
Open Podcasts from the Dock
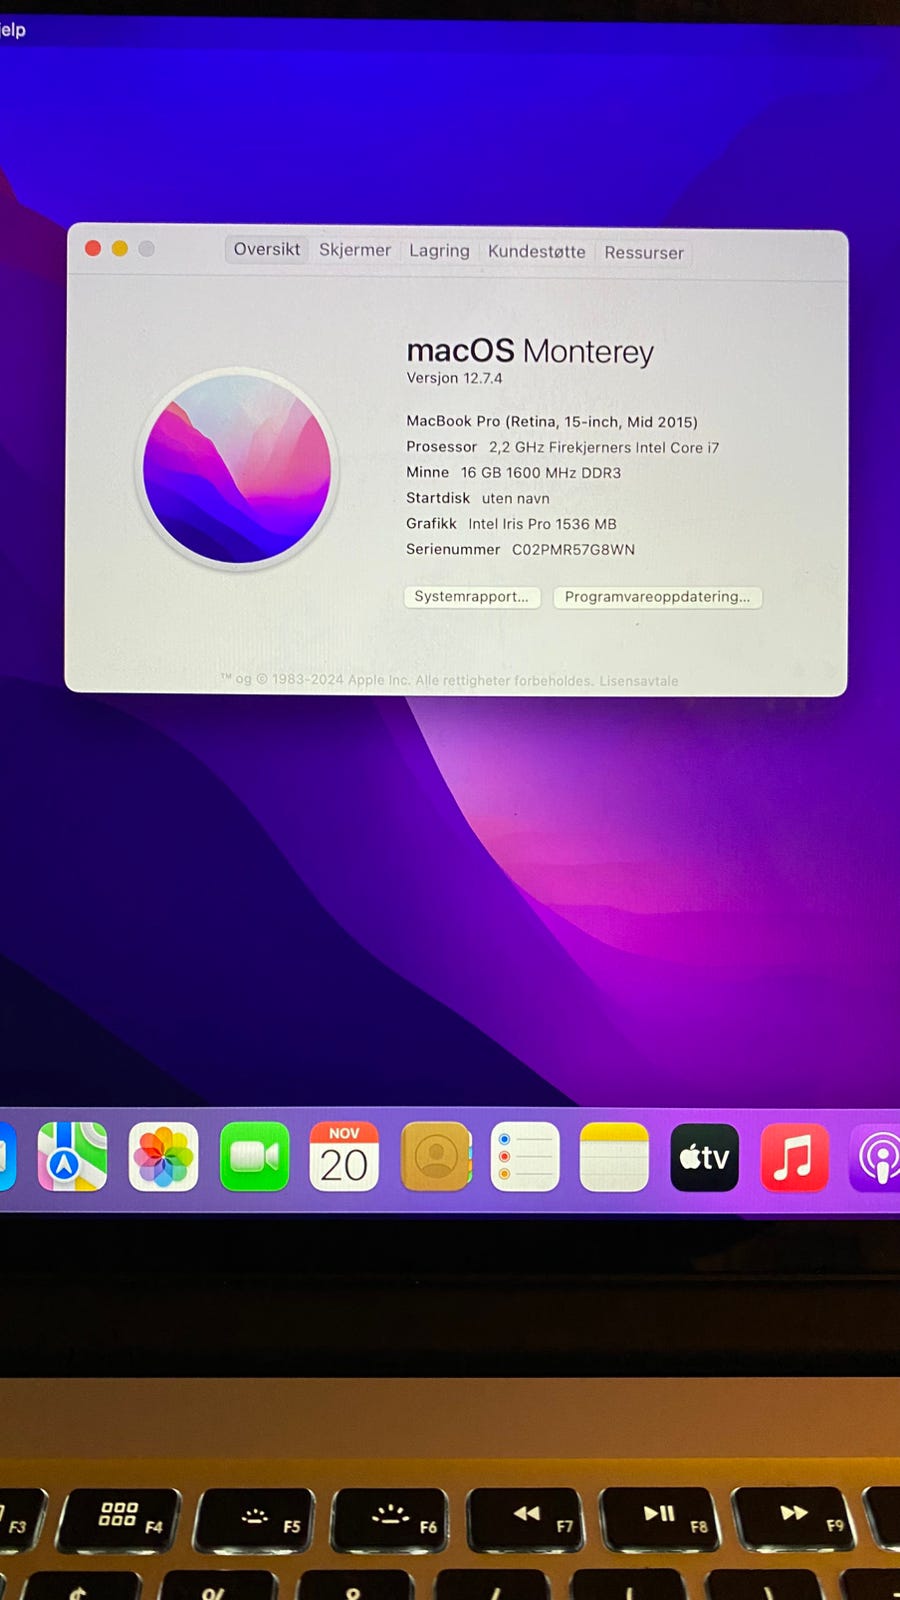[x=875, y=1158]
